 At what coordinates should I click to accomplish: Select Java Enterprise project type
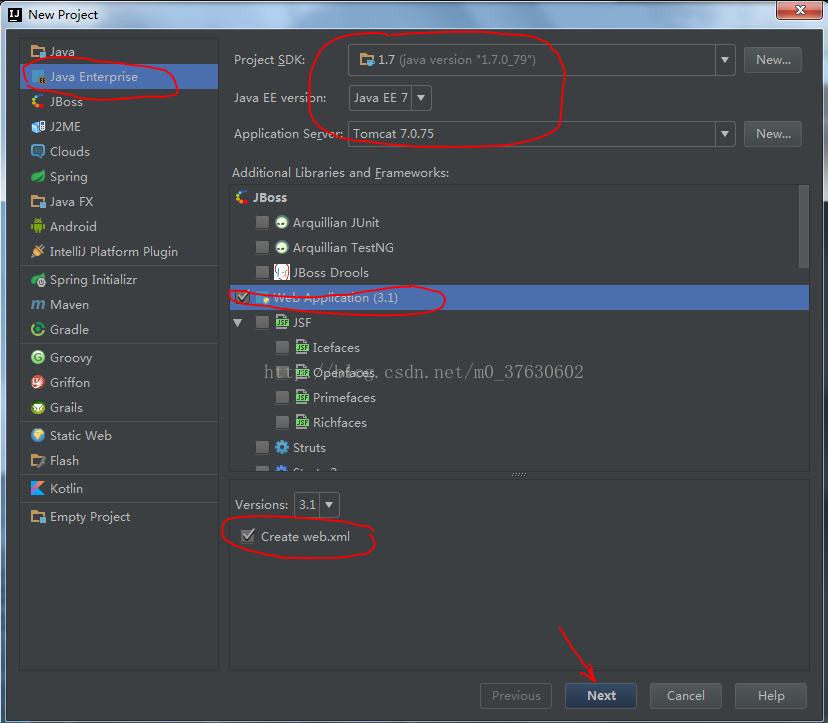point(119,77)
